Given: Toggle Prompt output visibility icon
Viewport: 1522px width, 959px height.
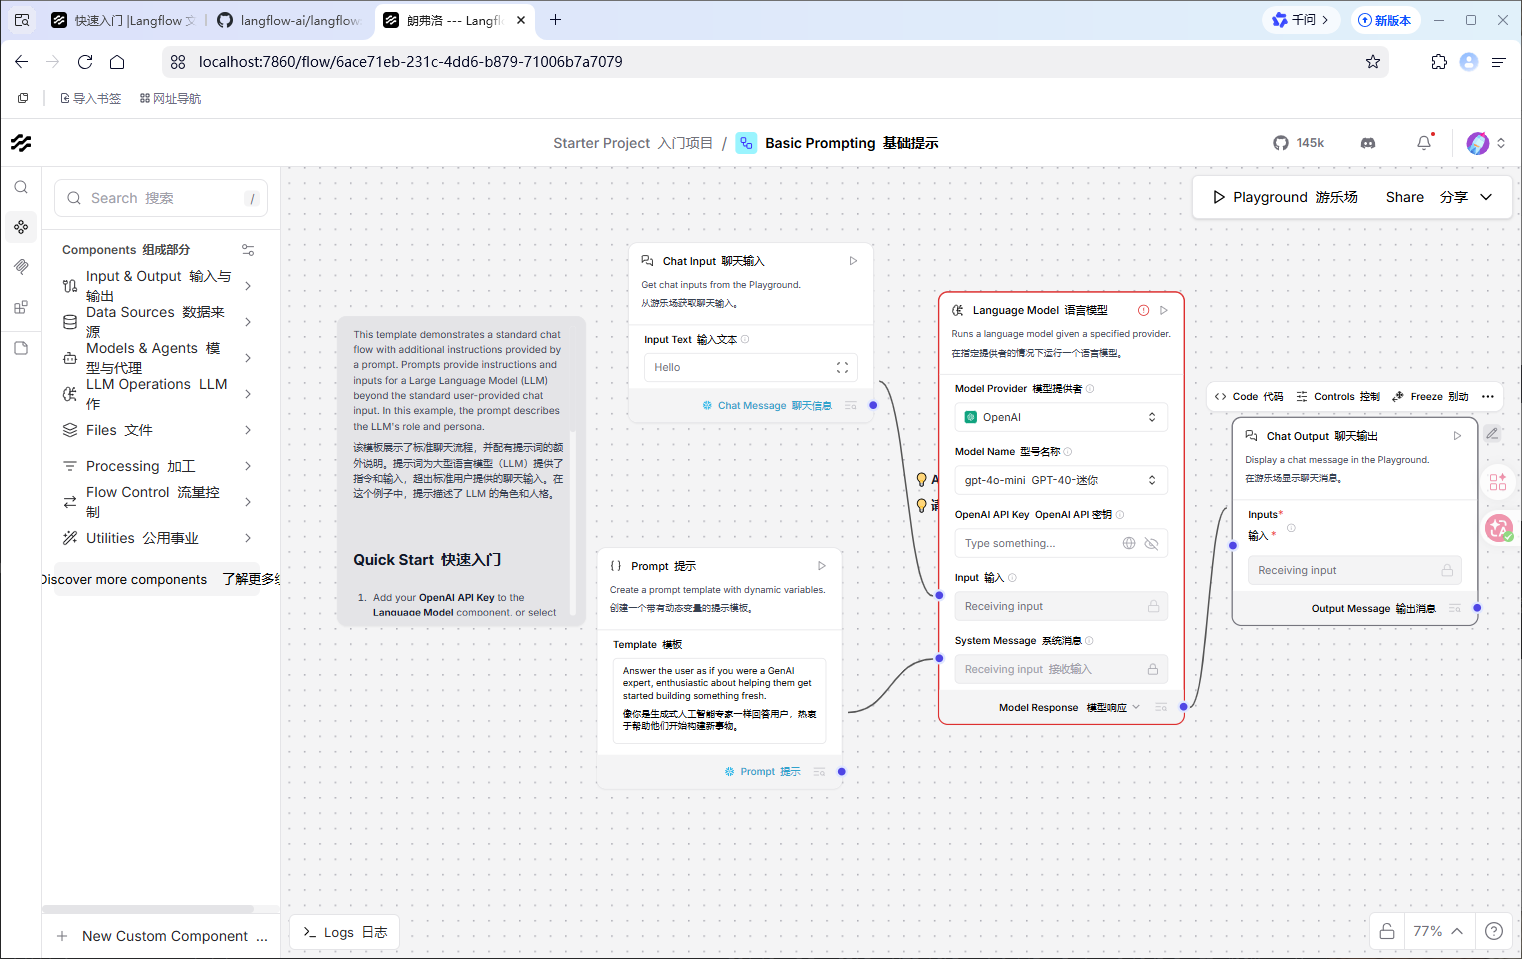Looking at the screenshot, I should point(820,772).
